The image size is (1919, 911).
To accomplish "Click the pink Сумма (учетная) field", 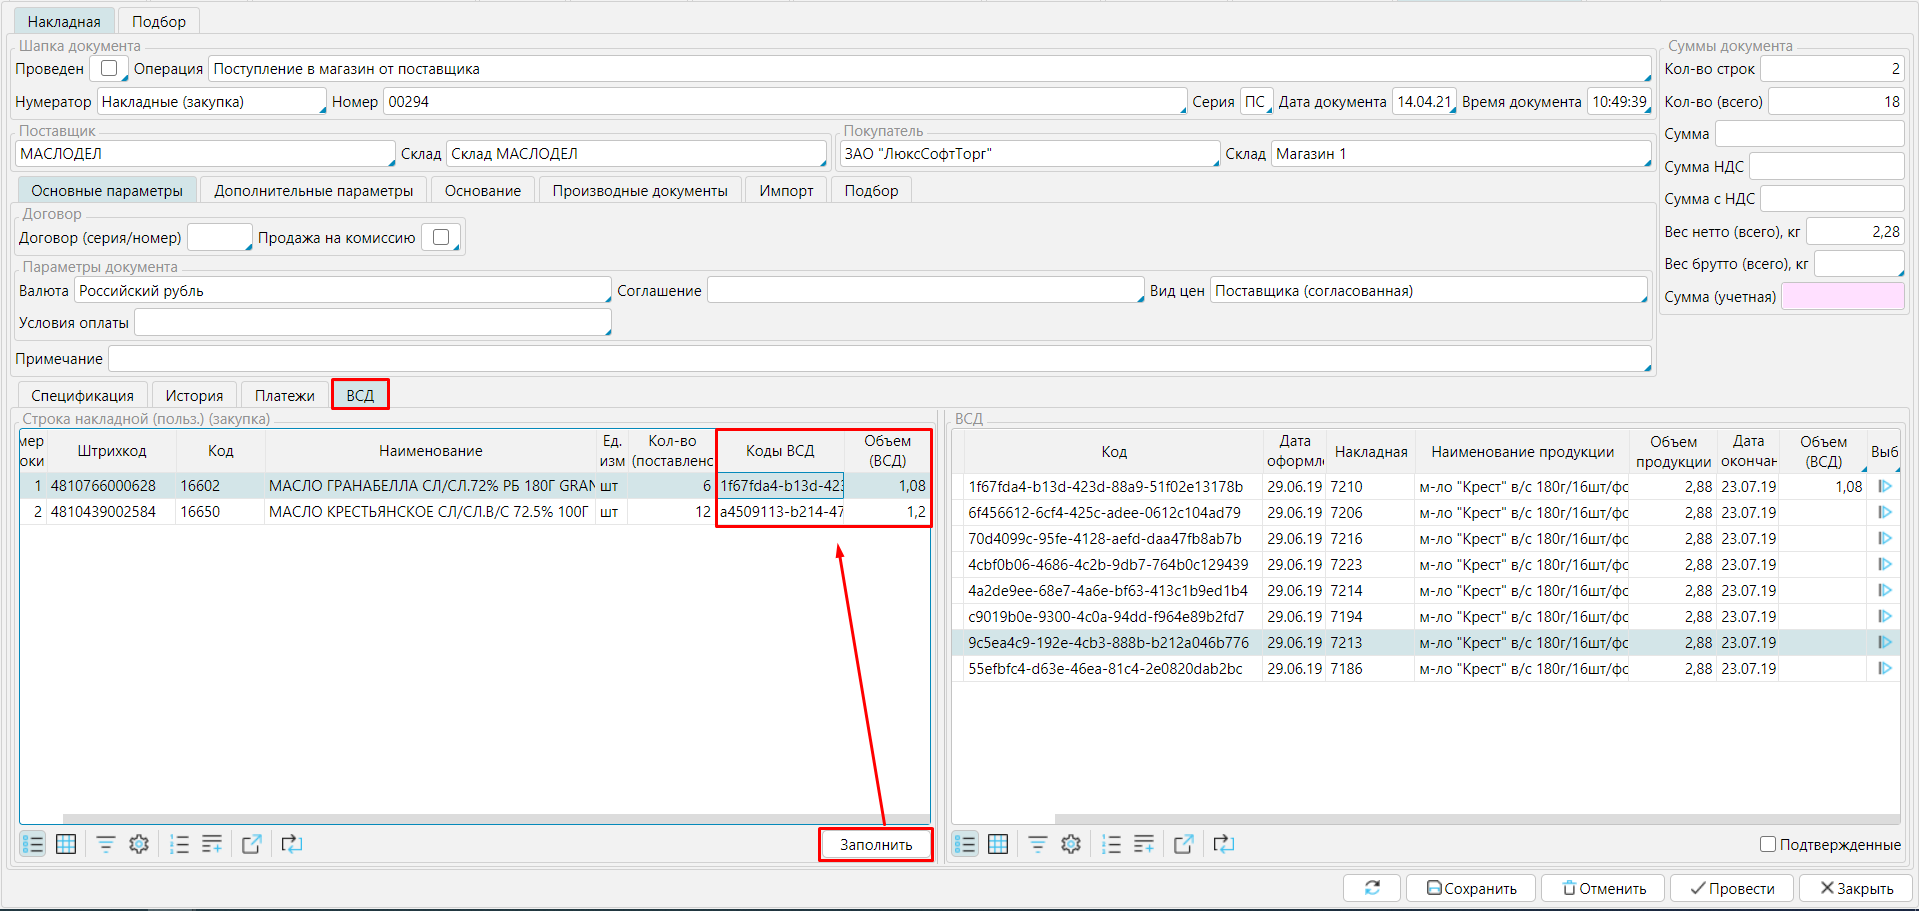I will click(x=1842, y=297).
